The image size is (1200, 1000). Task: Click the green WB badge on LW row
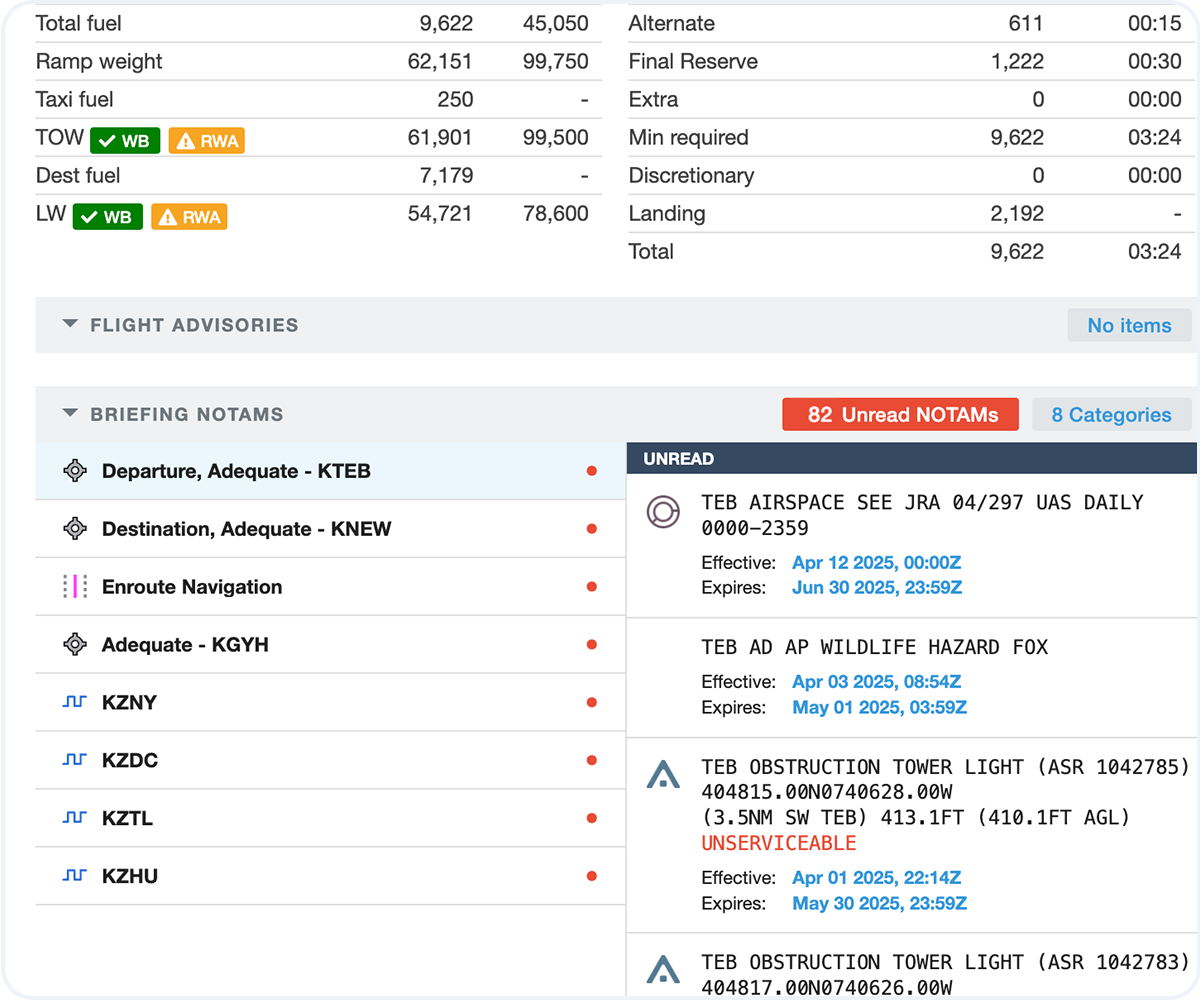pos(108,217)
